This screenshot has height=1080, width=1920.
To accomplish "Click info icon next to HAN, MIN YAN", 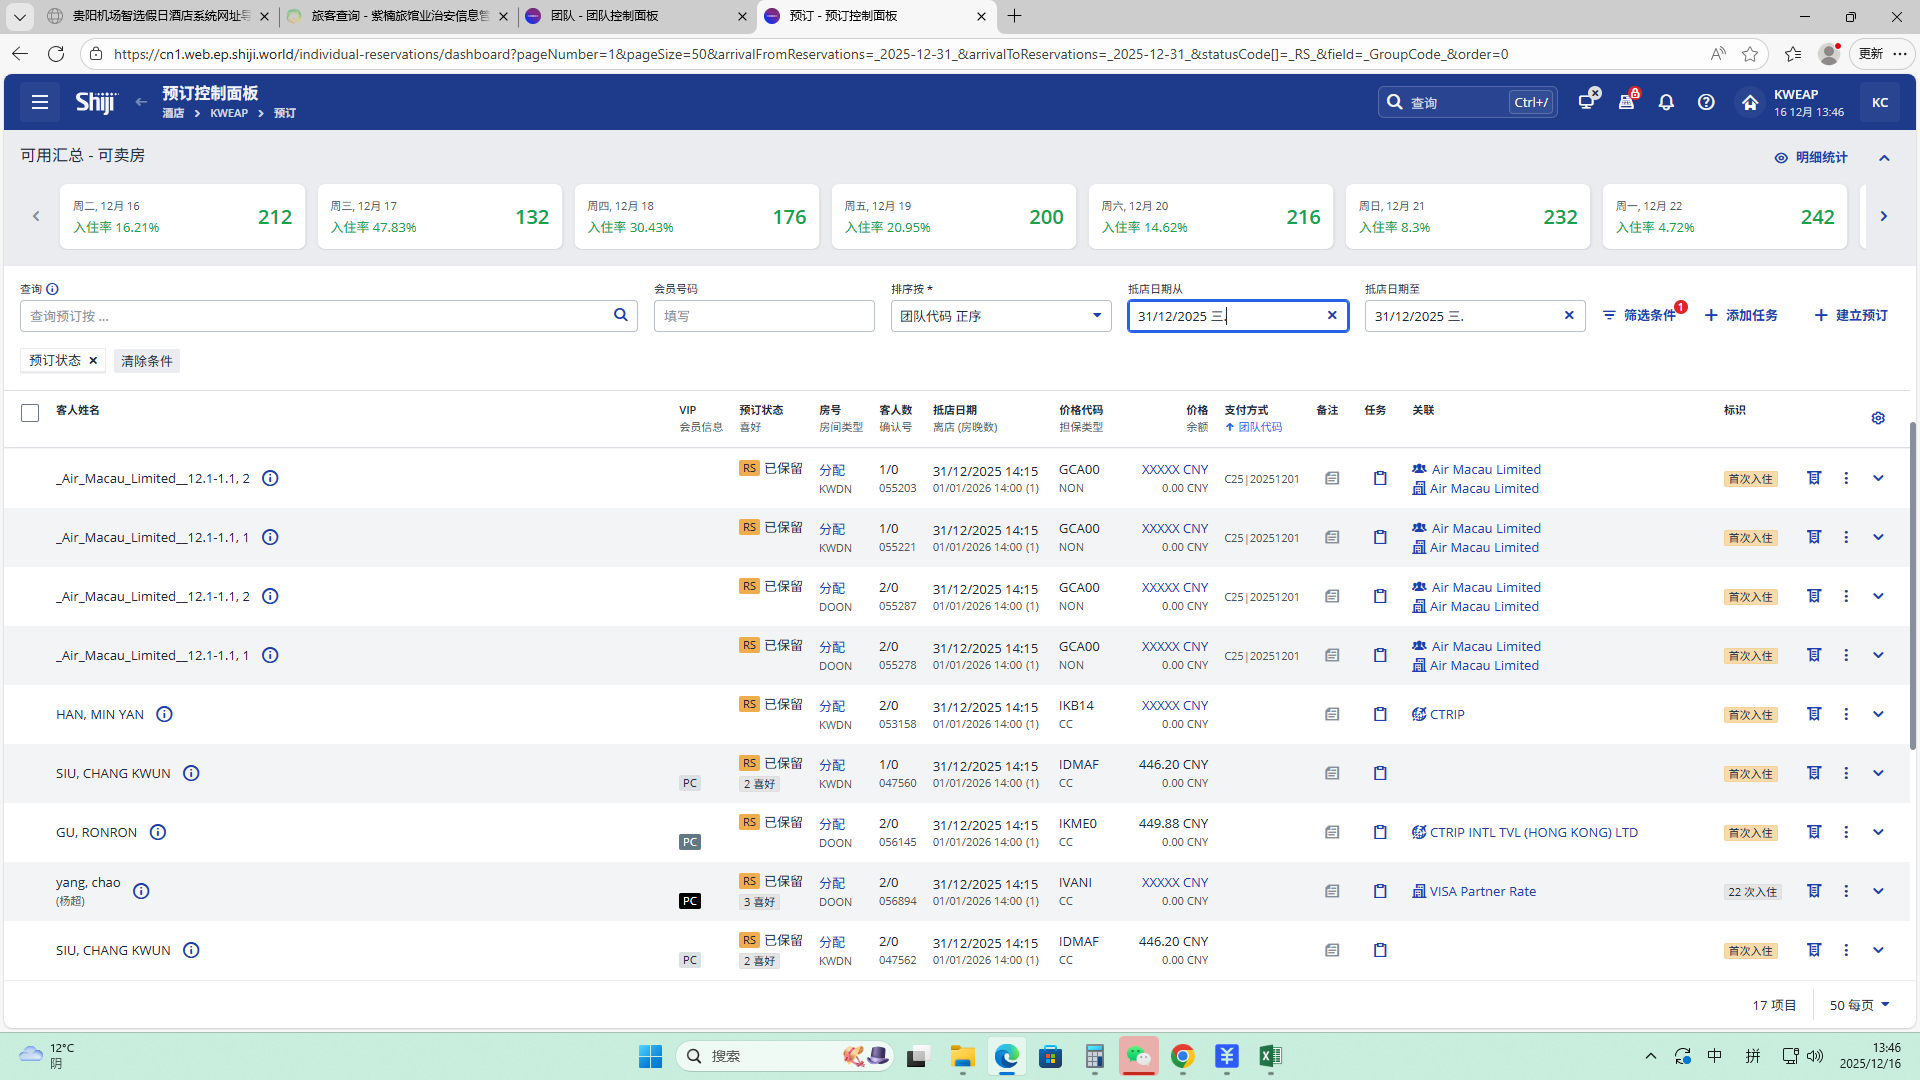I will (165, 714).
